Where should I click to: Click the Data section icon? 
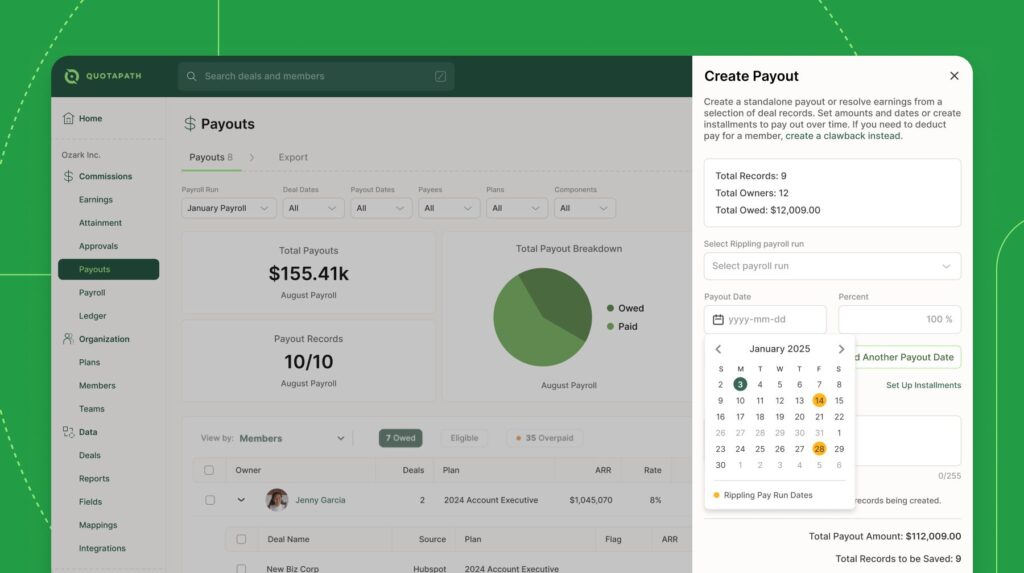(68, 432)
